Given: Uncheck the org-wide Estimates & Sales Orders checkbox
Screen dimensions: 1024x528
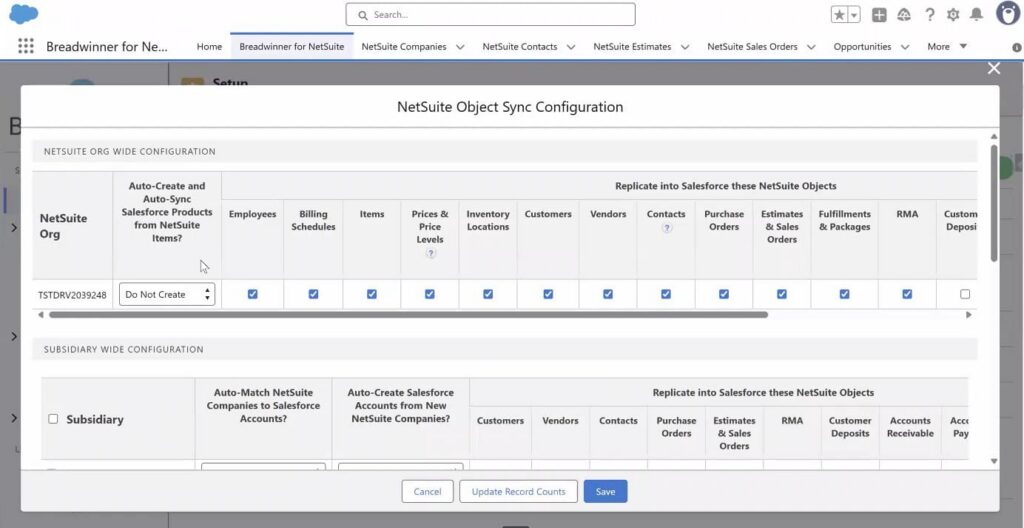Looking at the screenshot, I should [782, 294].
